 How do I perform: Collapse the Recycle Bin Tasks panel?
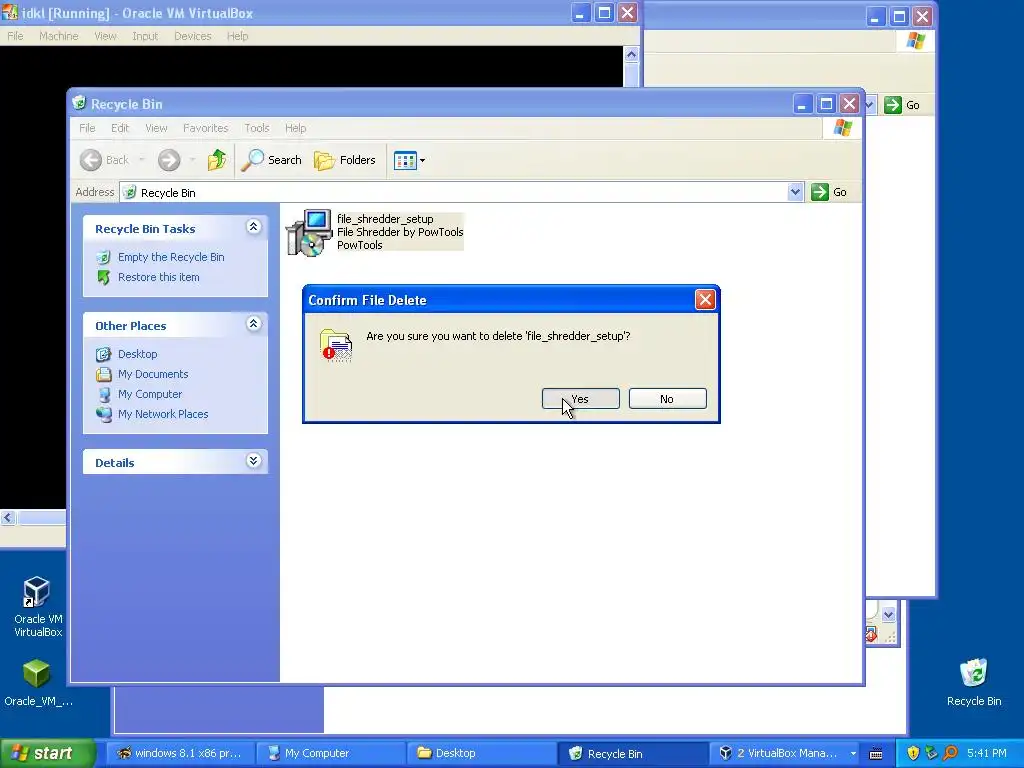click(253, 227)
